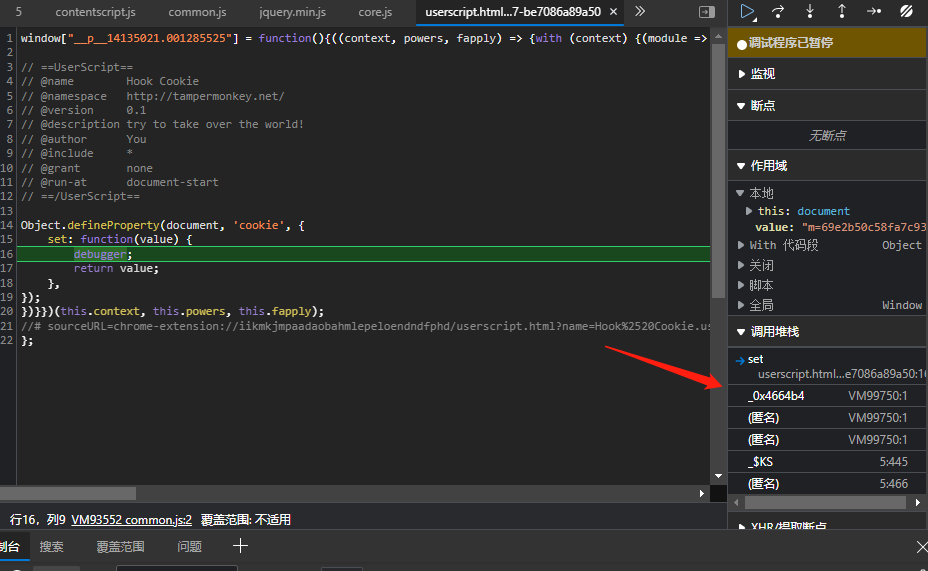Step over next function call
Screen dimensions: 928x571
[778, 11]
